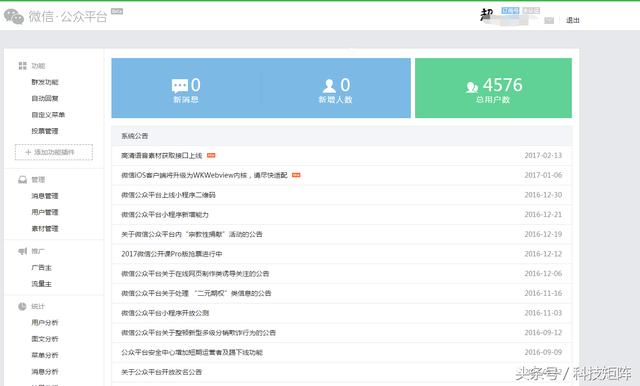Image resolution: width=640 pixels, height=386 pixels.
Task: Open 消息分析 statistics
Action: pyautogui.click(x=45, y=372)
